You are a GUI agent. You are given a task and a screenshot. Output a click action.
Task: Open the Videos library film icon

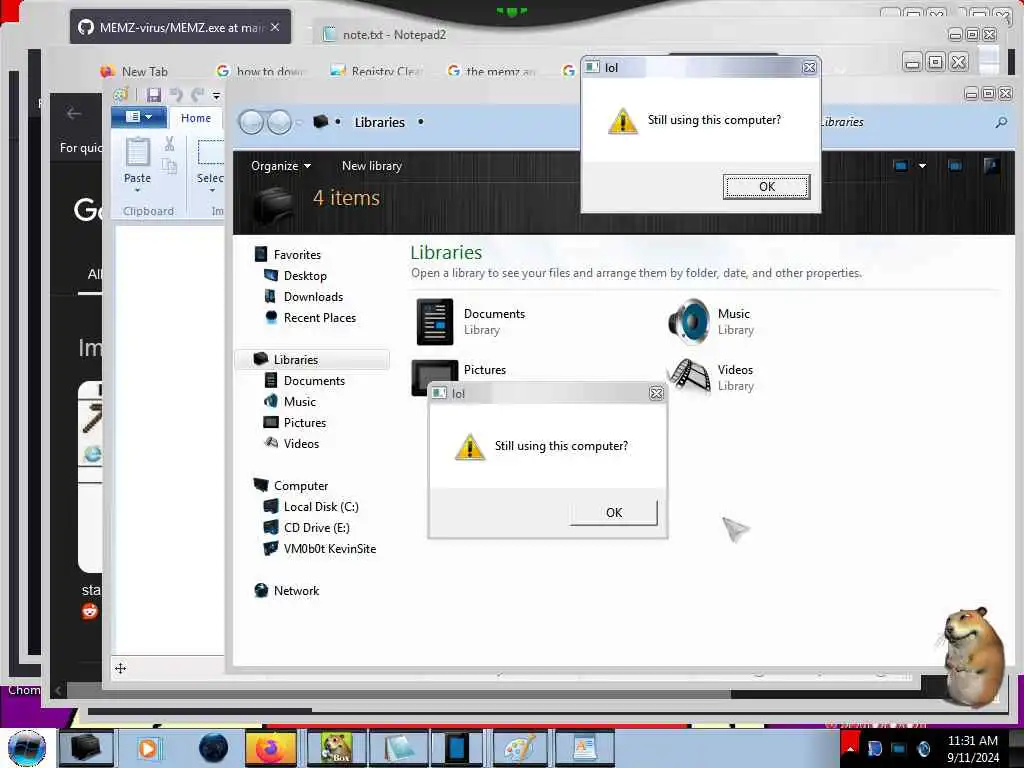click(x=690, y=377)
